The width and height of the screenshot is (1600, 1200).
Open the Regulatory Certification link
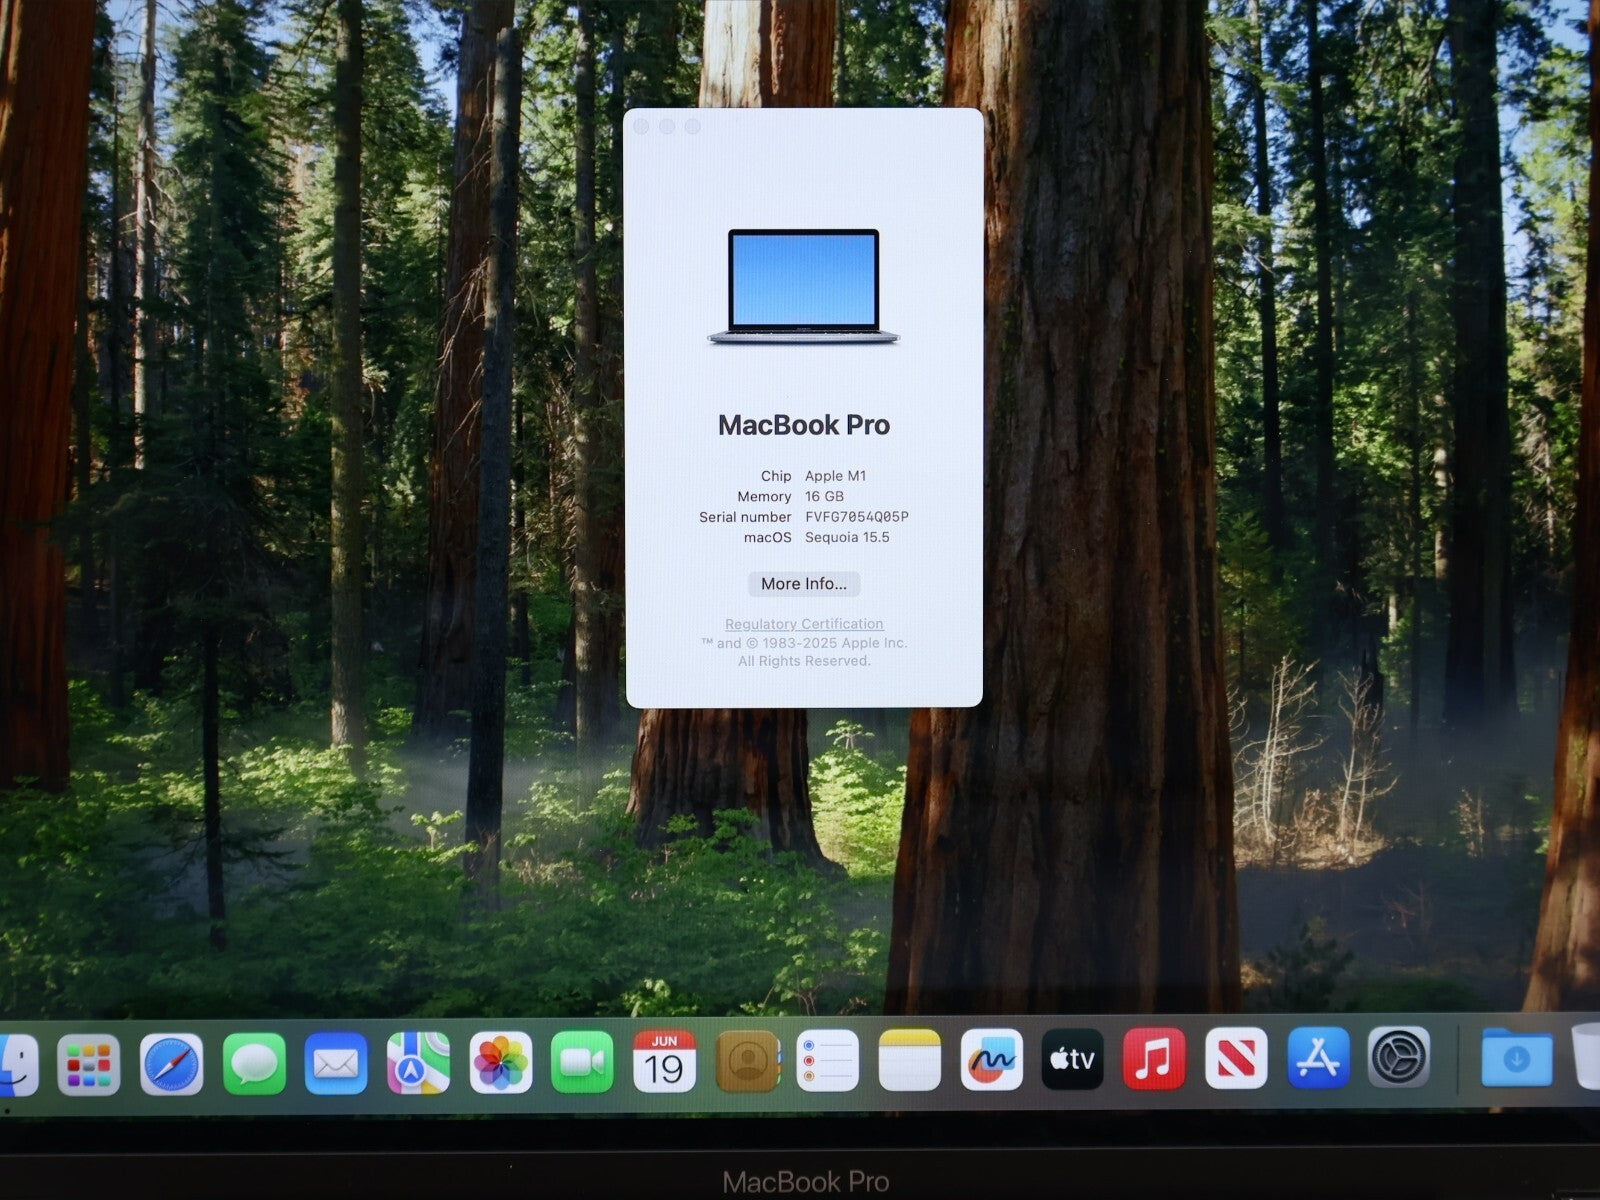point(804,624)
